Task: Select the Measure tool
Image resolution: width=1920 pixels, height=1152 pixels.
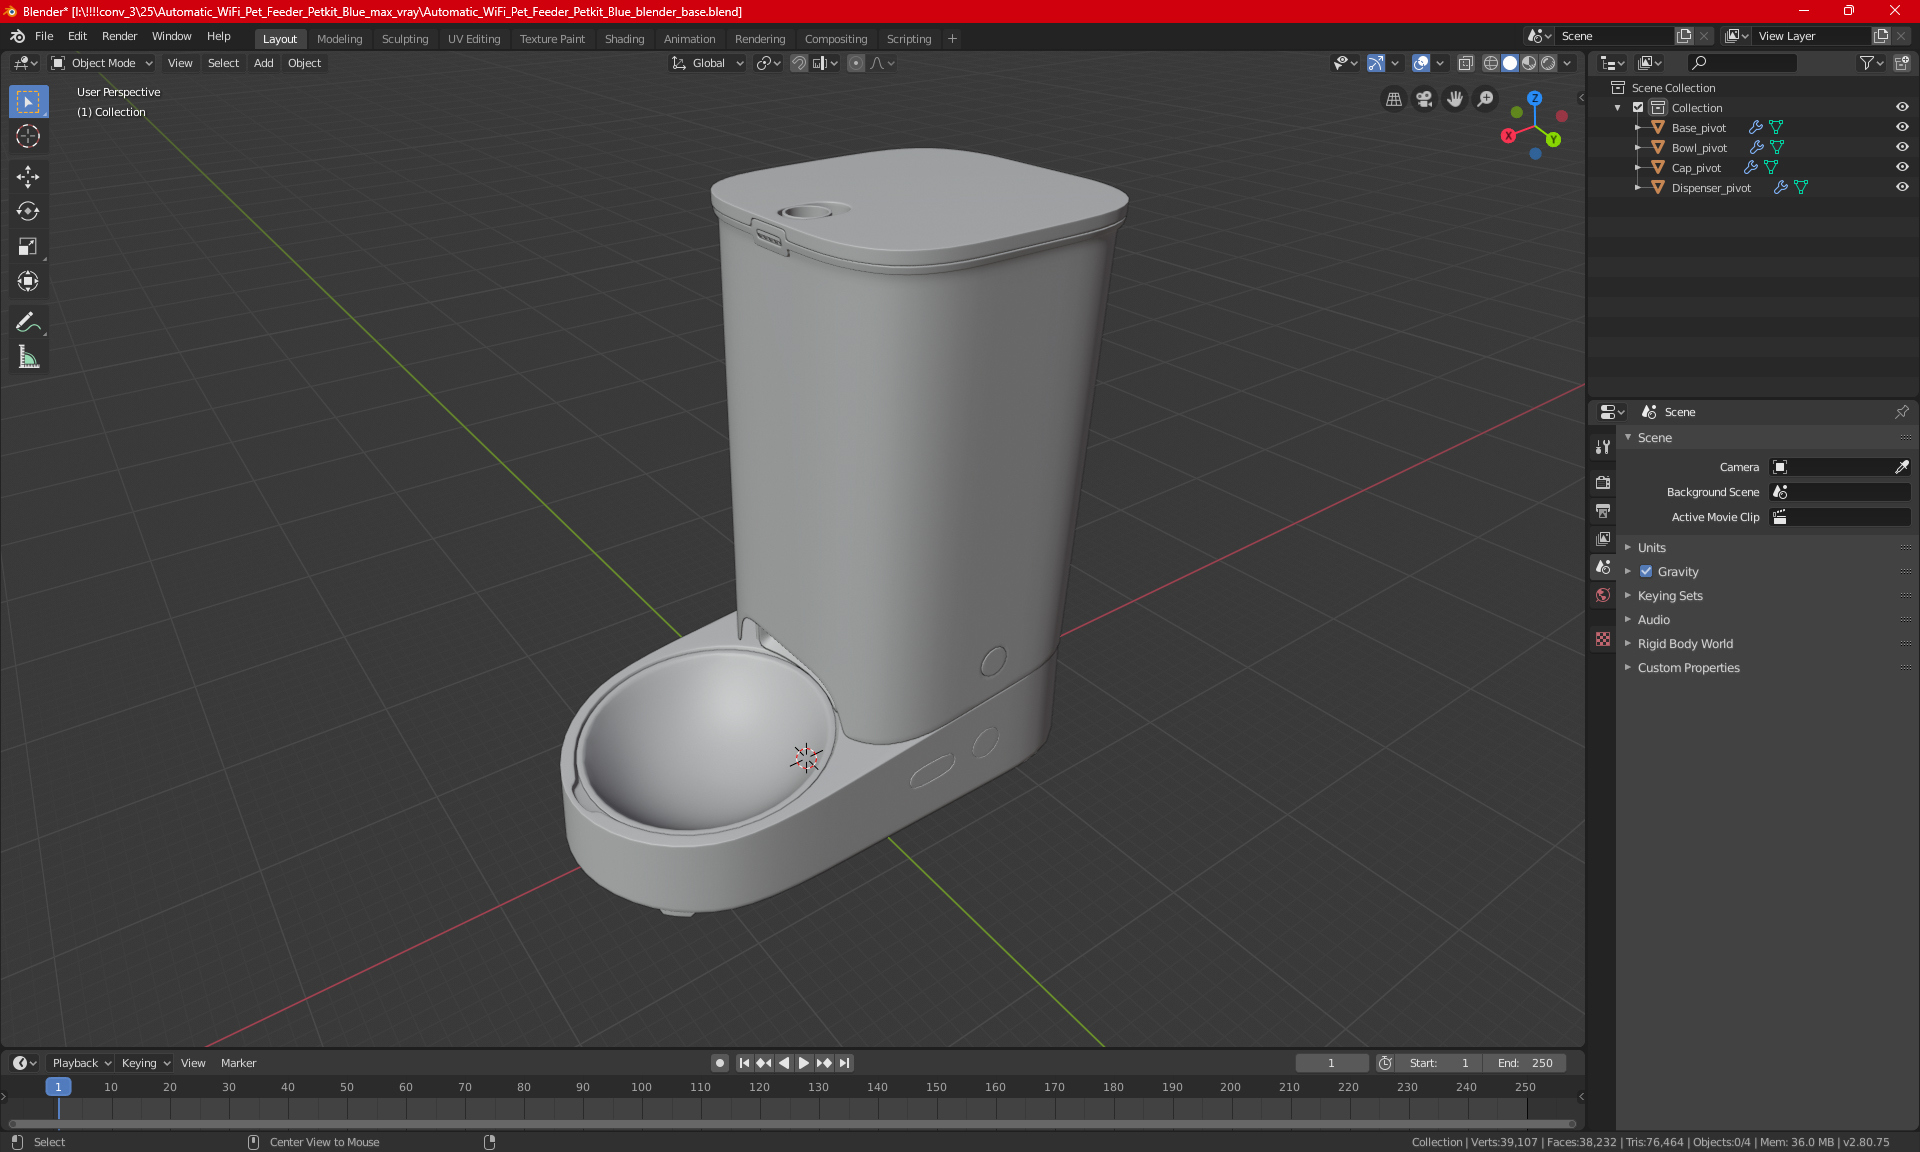Action: pos(28,358)
